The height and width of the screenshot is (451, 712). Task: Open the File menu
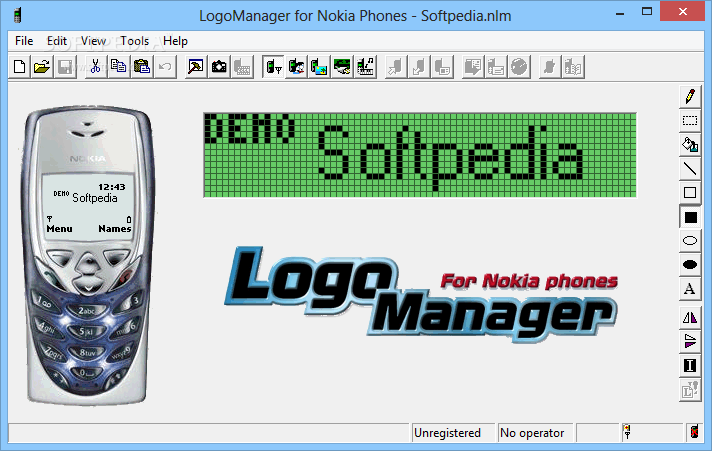point(24,41)
